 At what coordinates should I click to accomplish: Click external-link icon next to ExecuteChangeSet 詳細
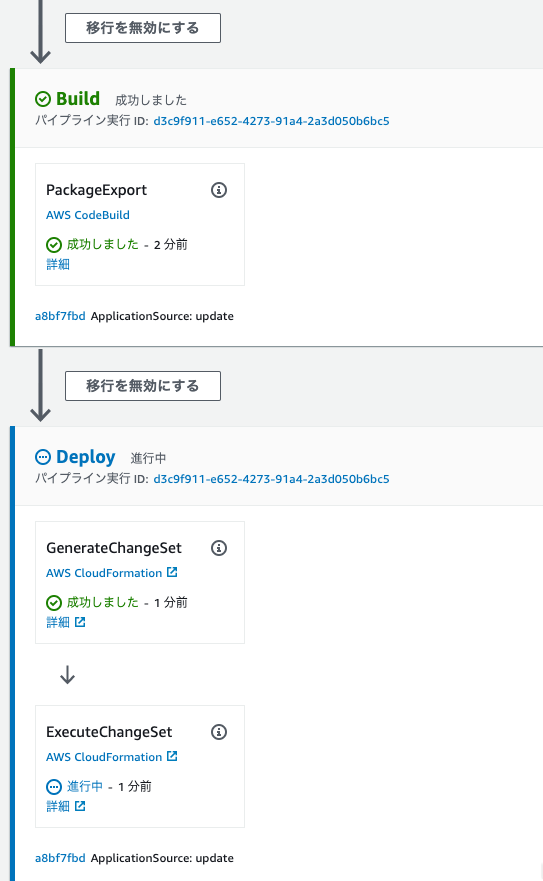tap(80, 806)
